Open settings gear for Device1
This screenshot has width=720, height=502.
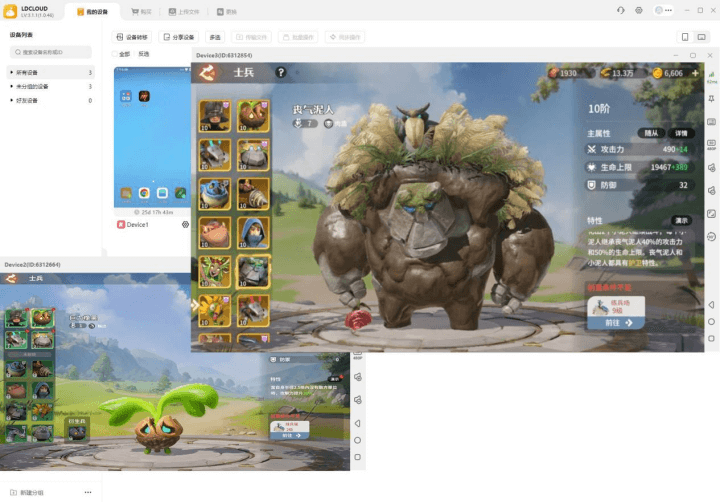pyautogui.click(x=185, y=225)
